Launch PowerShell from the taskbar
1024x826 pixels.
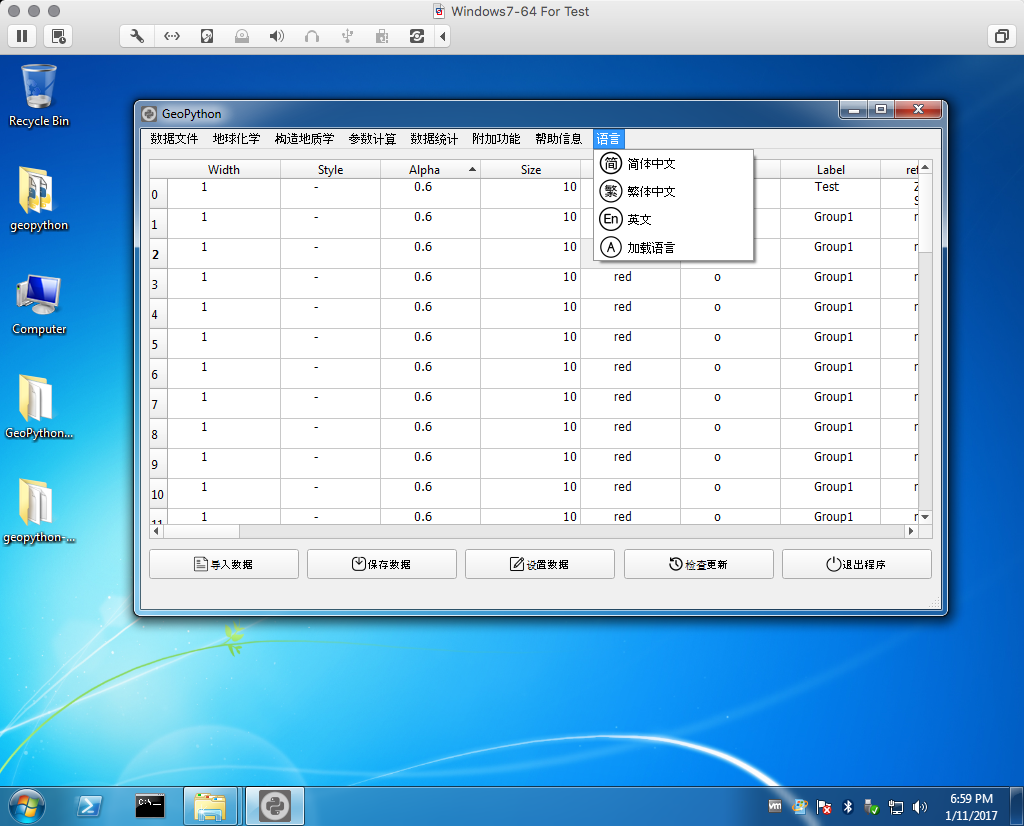click(89, 806)
